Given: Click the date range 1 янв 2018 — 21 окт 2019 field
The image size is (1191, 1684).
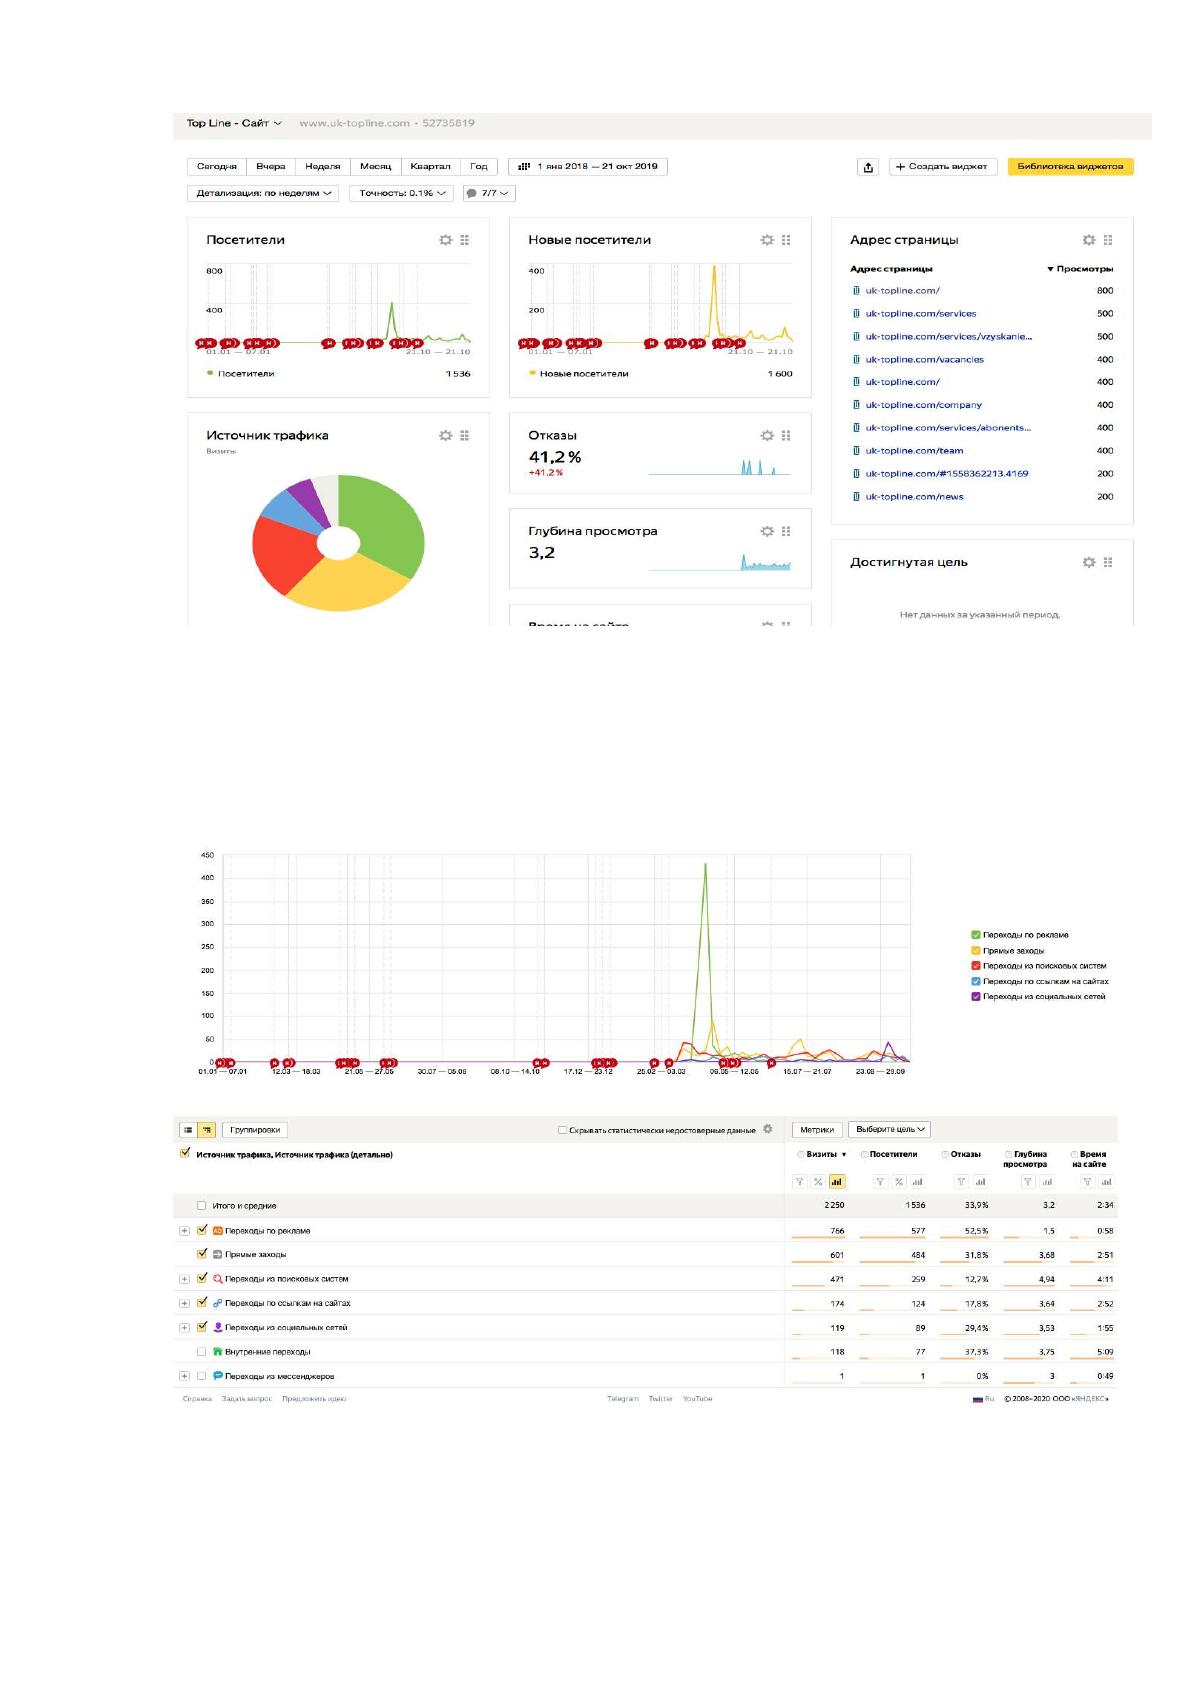Looking at the screenshot, I should click(588, 167).
